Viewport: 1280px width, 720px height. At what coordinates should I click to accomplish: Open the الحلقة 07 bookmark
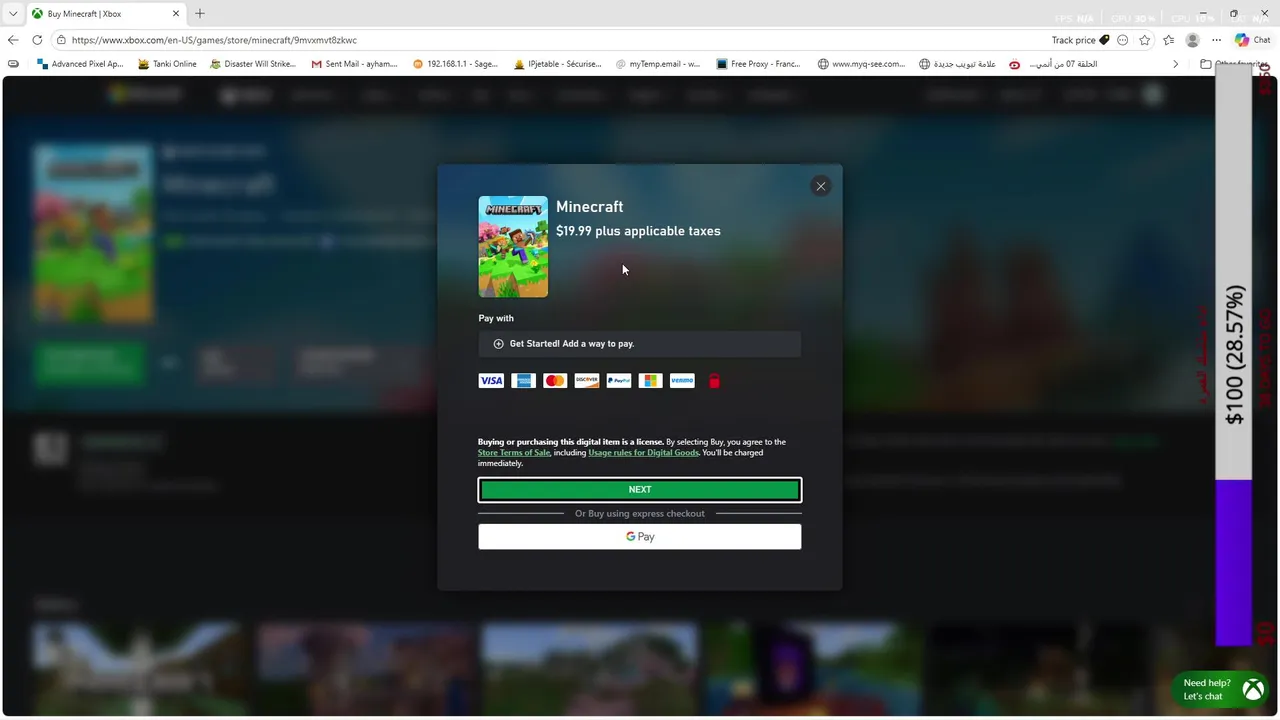pos(1054,64)
